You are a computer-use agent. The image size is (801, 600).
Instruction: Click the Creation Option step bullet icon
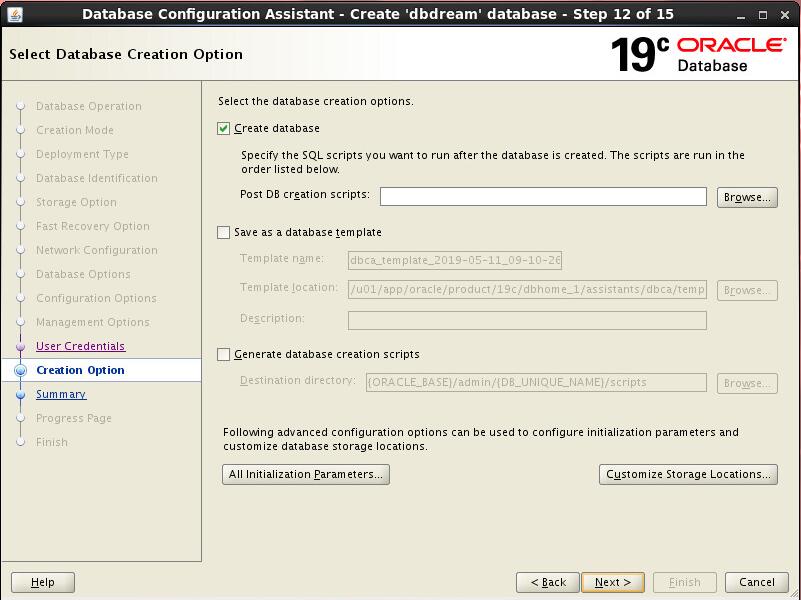point(20,370)
